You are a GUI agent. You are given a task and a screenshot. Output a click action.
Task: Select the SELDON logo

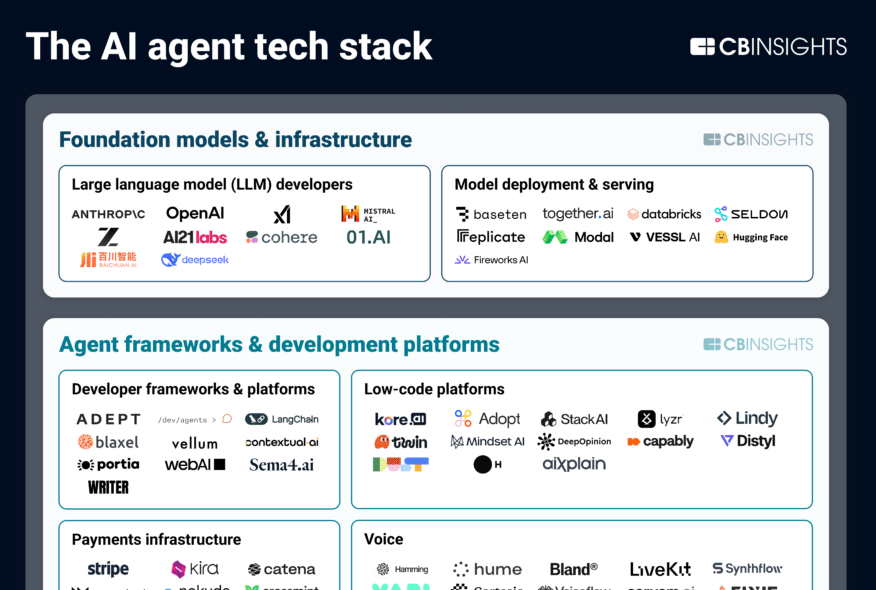(x=751, y=213)
